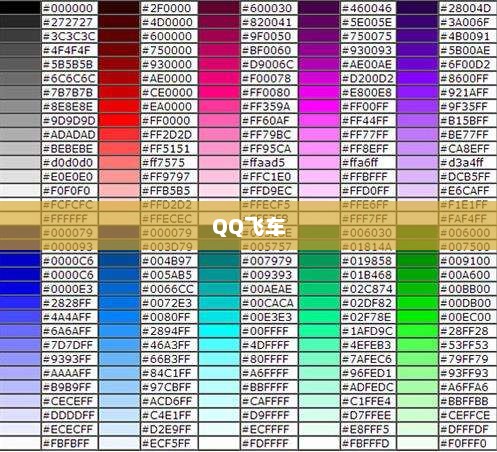This screenshot has width=497, height=452.
Task: Select the hex code #E800E8
Action: 367,93
